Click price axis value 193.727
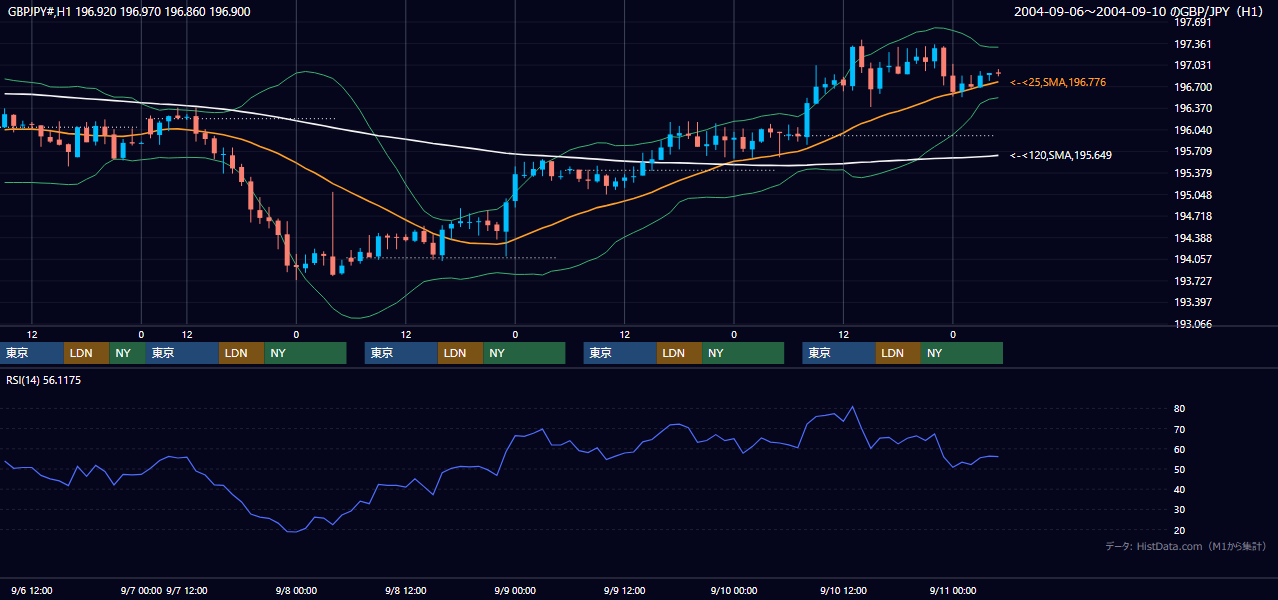 point(1191,281)
